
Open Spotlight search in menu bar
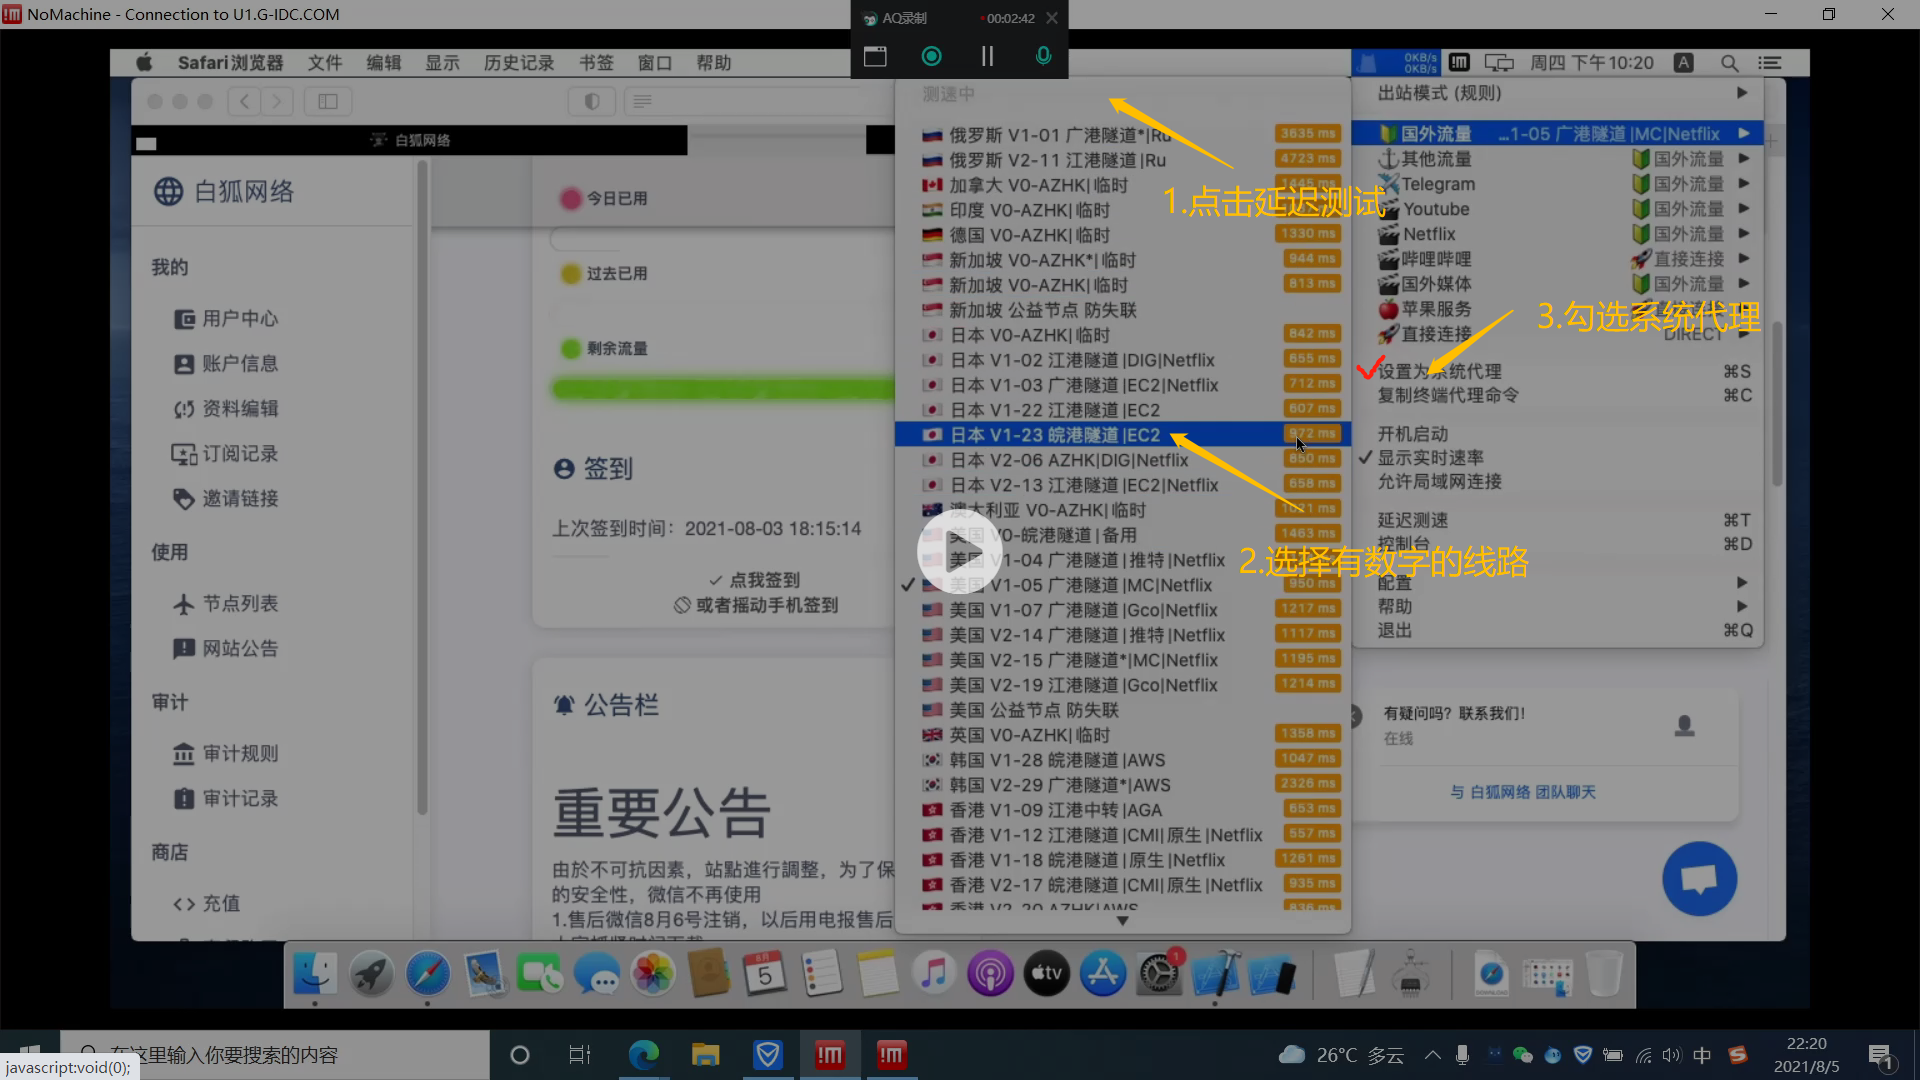(1729, 63)
